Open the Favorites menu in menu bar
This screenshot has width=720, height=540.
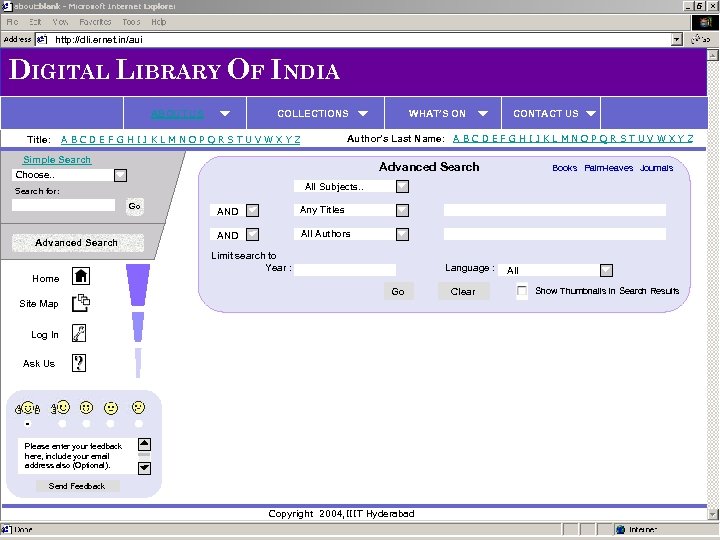(x=95, y=22)
